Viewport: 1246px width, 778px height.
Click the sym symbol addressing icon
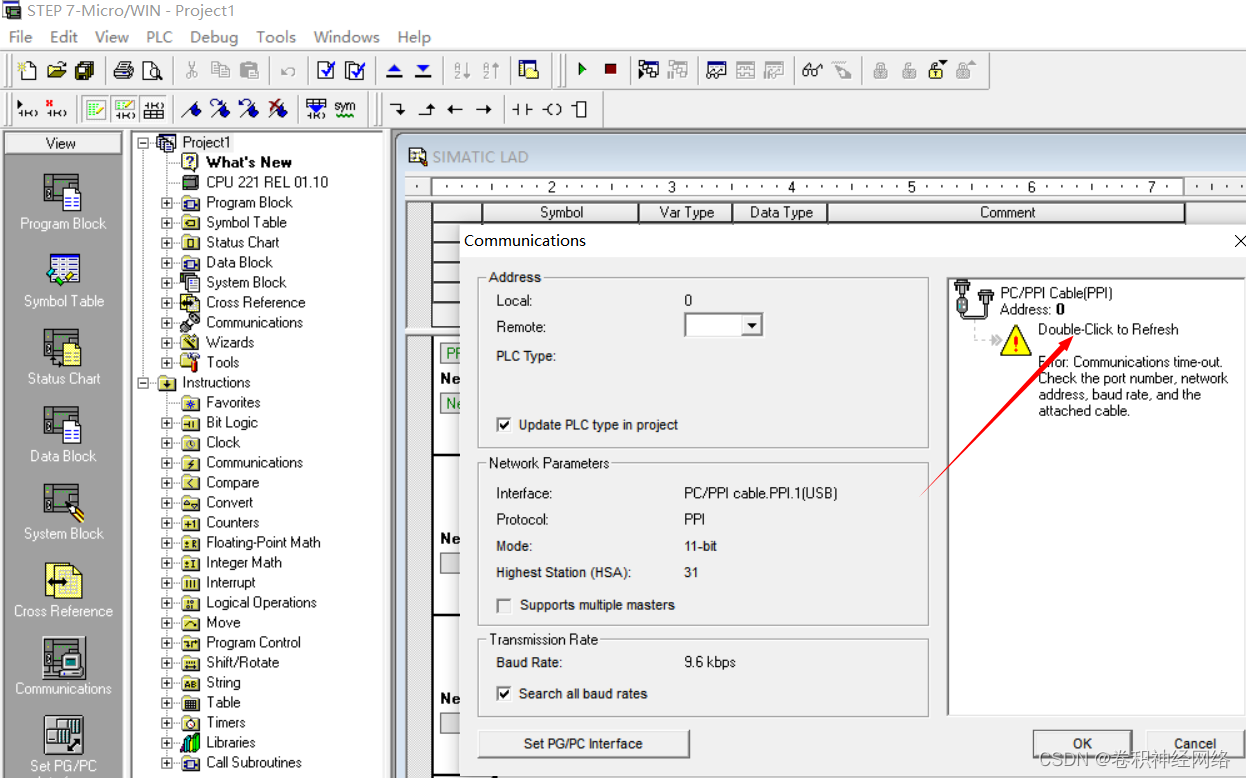pyautogui.click(x=345, y=109)
